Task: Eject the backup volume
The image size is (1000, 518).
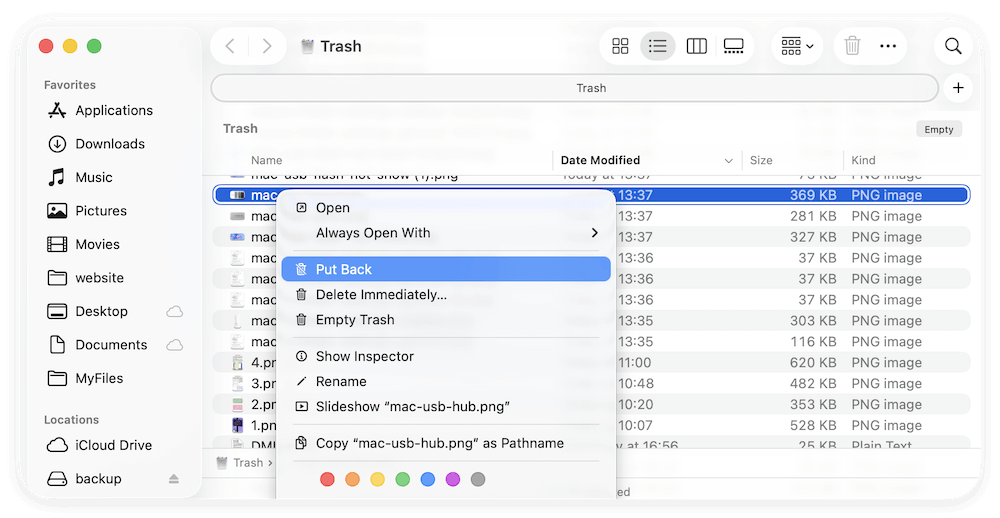Action: coord(173,479)
